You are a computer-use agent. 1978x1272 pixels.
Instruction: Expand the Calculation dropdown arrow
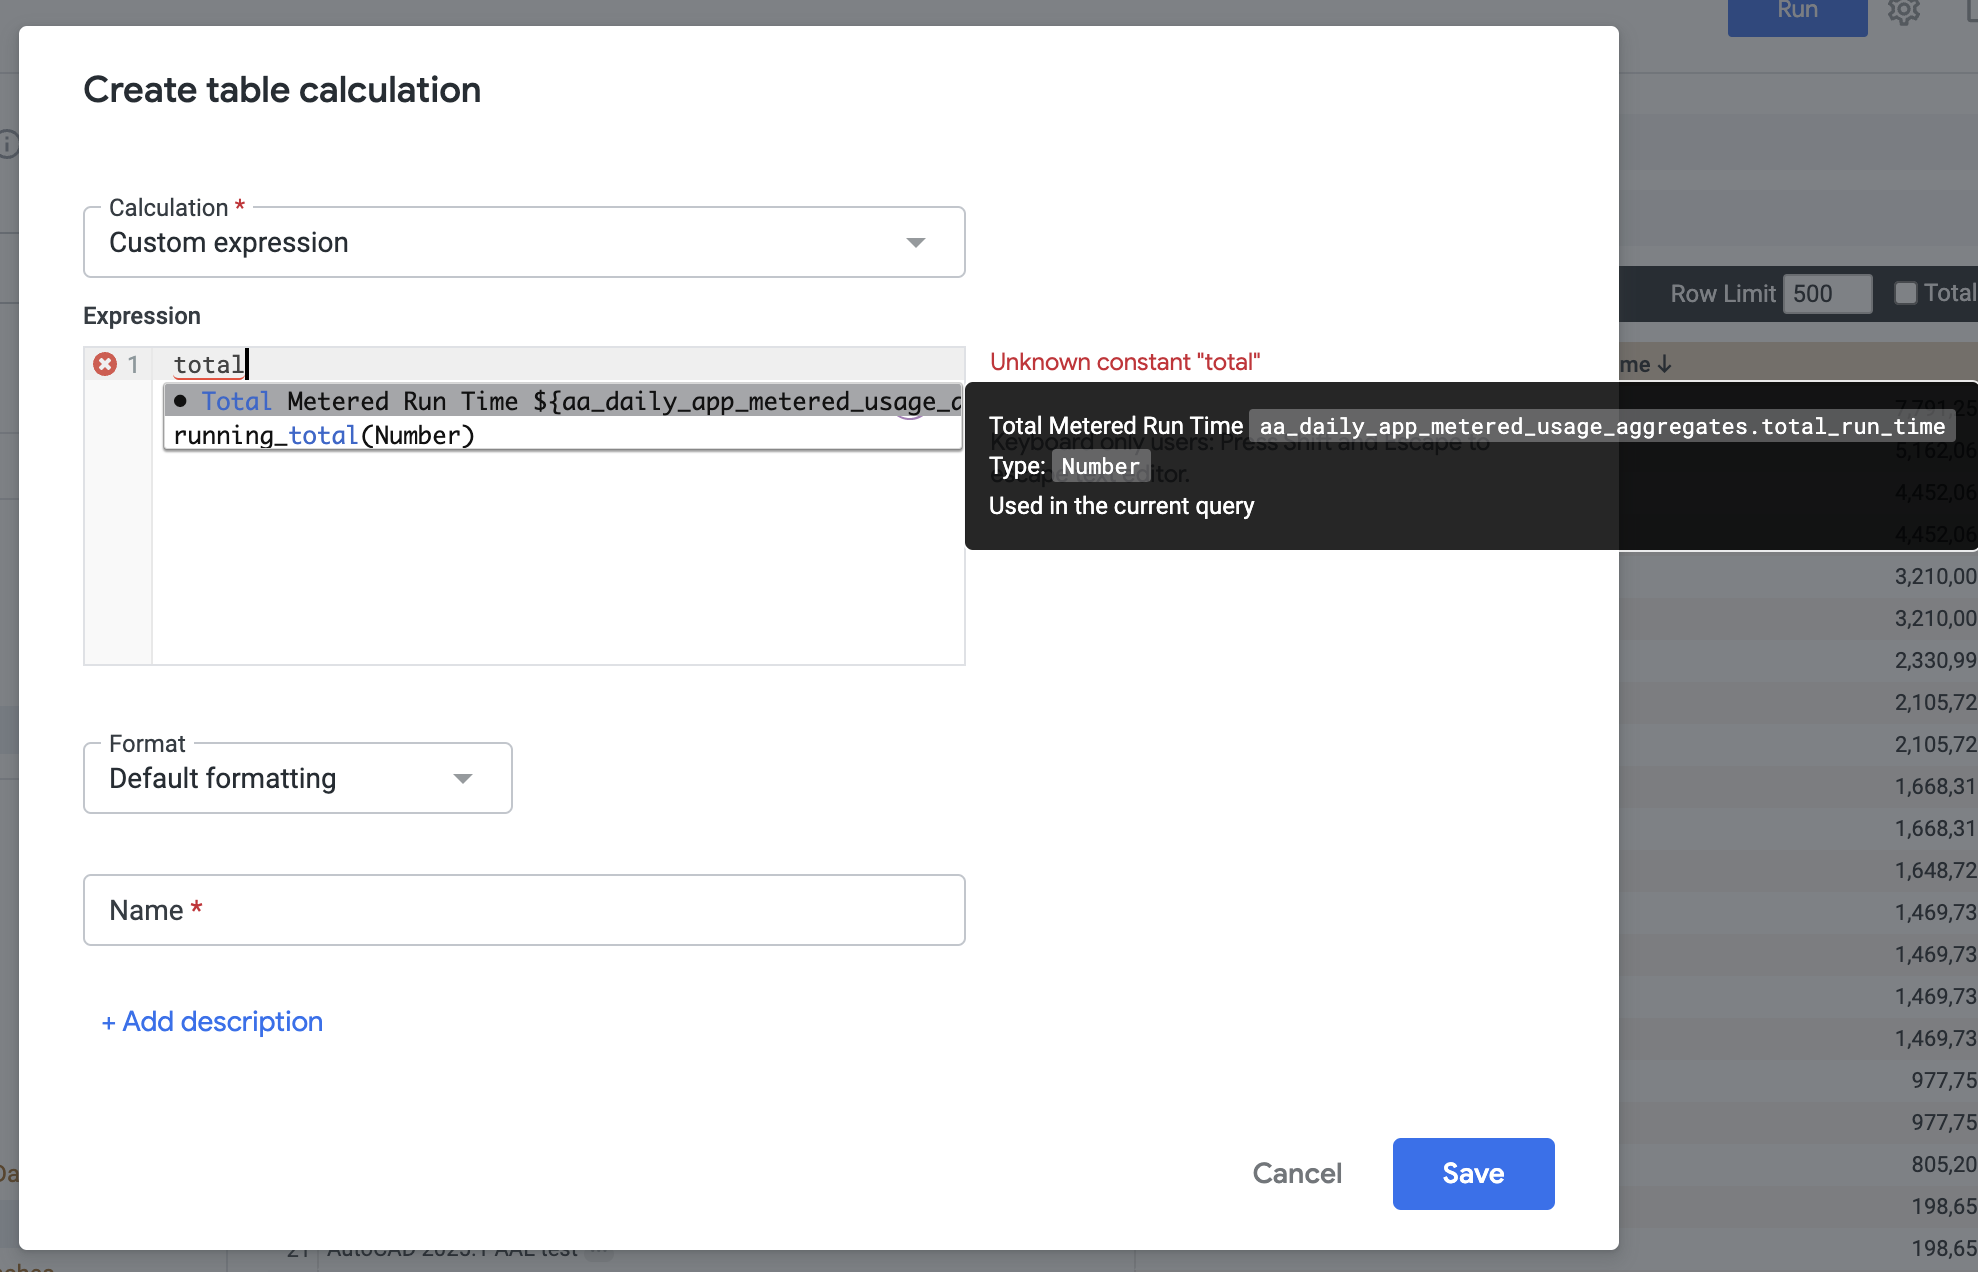click(915, 243)
